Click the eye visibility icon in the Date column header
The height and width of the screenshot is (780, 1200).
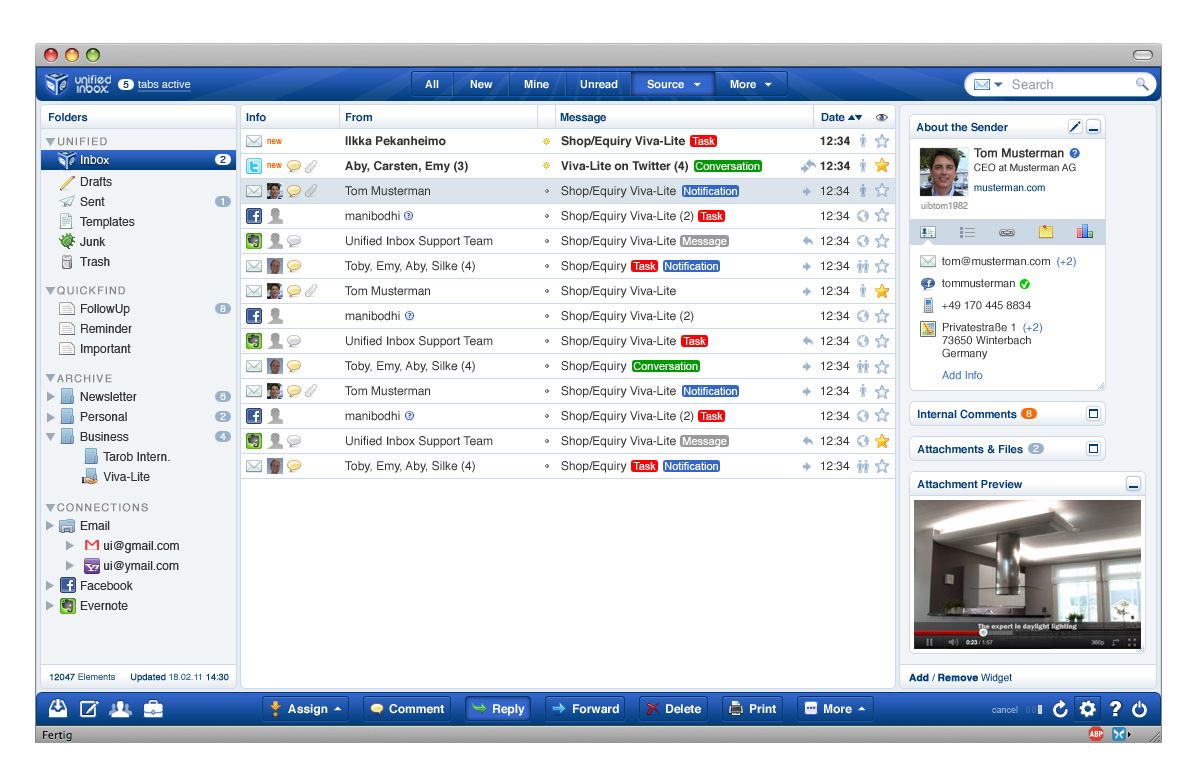pos(881,117)
